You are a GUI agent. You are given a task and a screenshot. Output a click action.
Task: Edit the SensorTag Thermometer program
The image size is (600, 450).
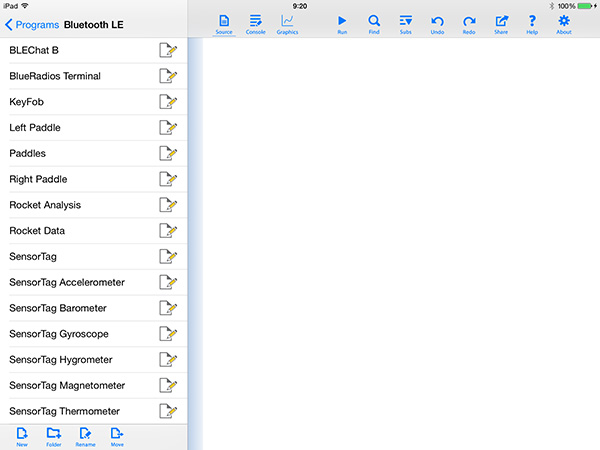pyautogui.click(x=168, y=411)
